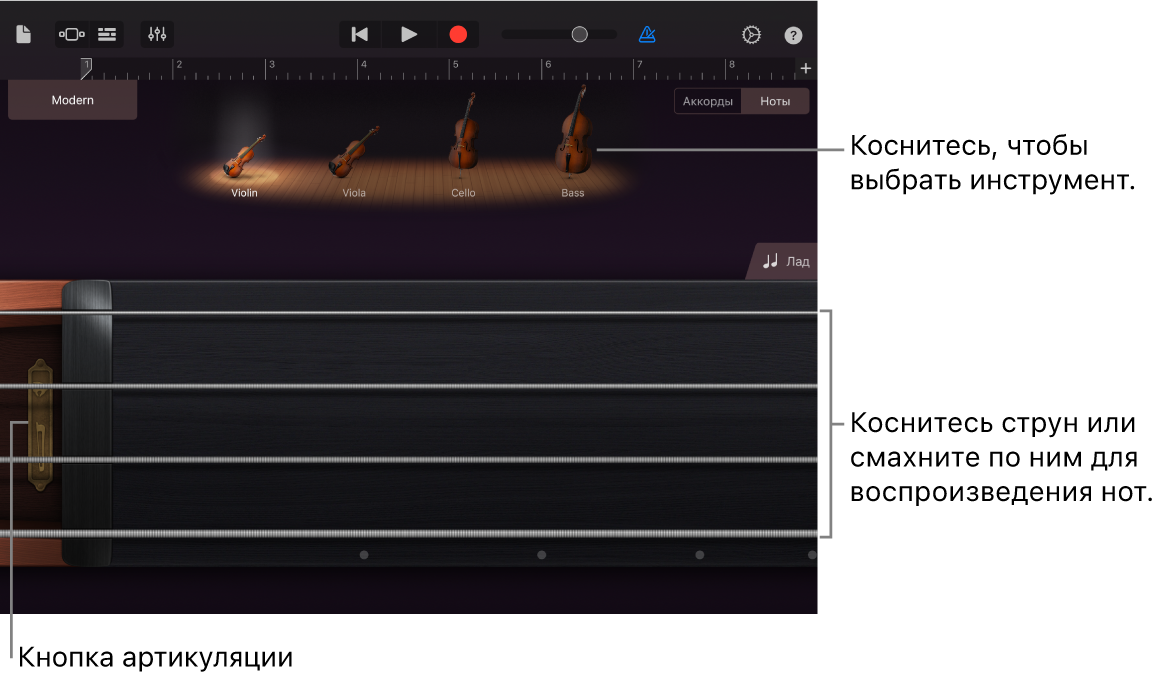The image size is (1160, 684).
Task: Open the instrument browser button
Action: coord(72,35)
